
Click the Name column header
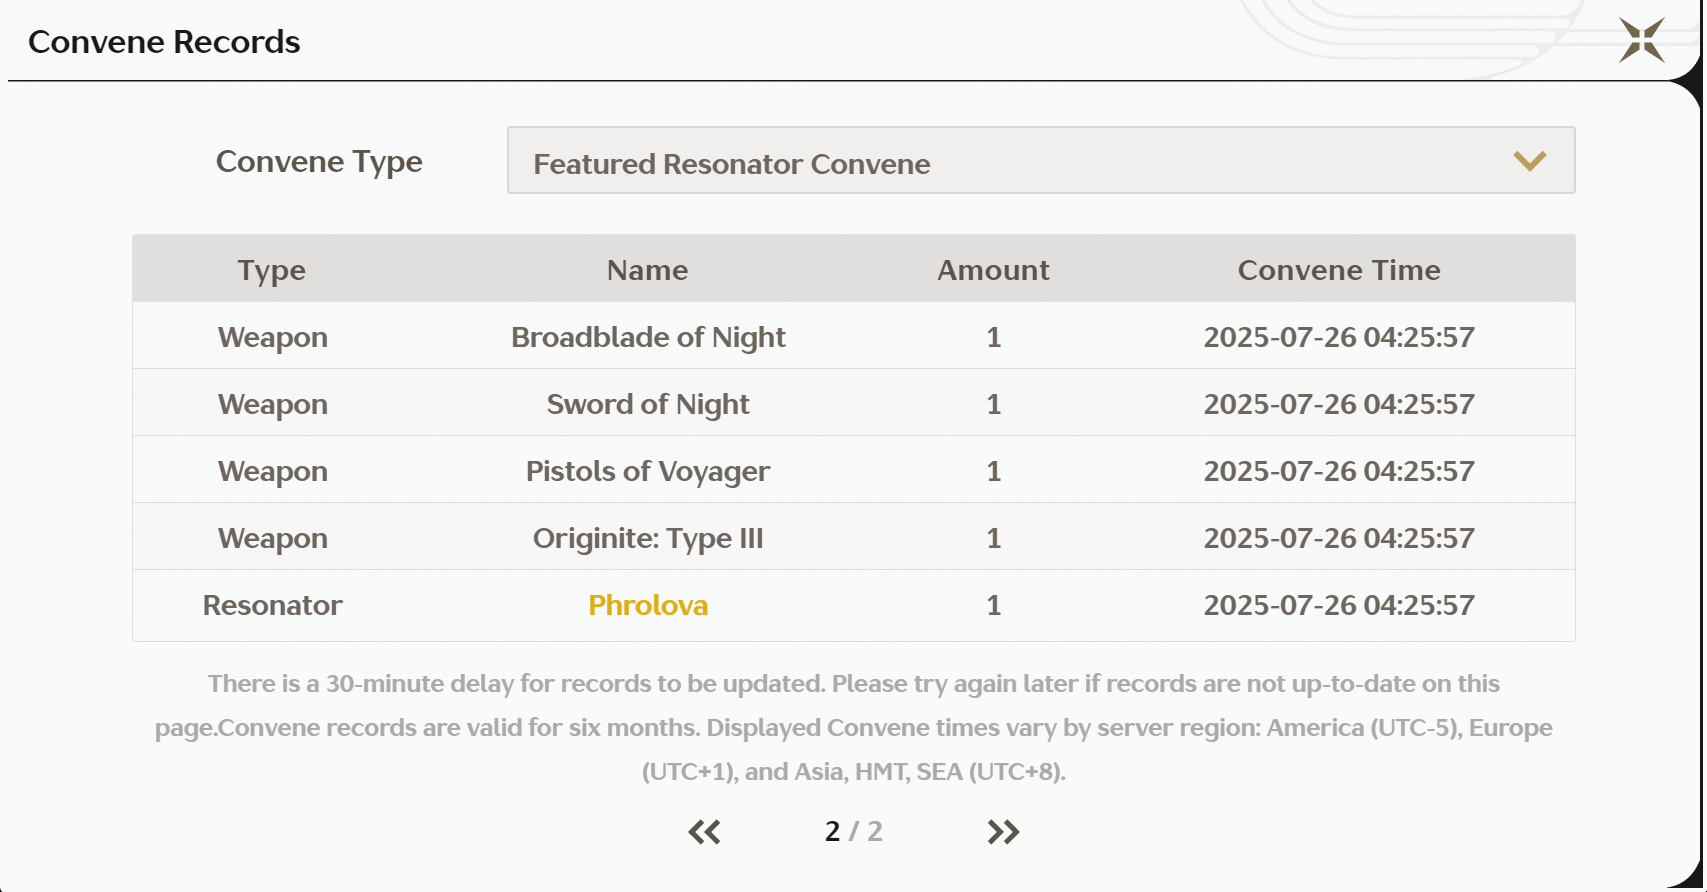[648, 270]
